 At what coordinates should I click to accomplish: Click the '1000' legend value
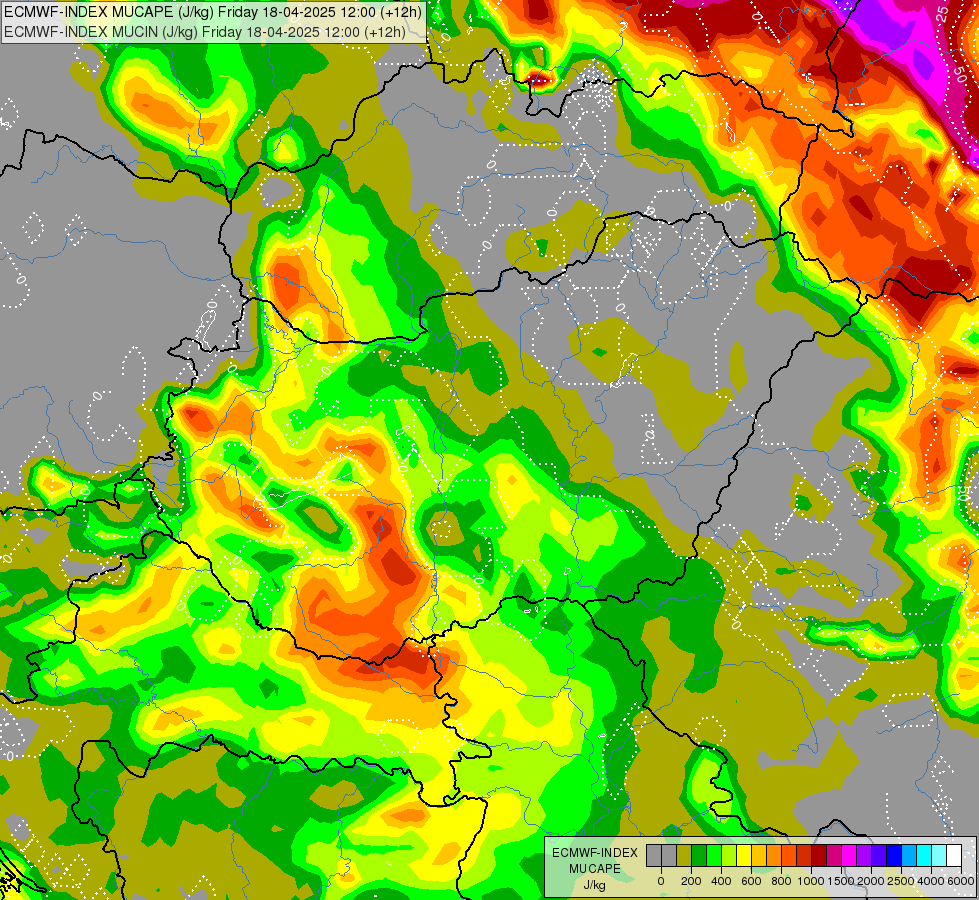(811, 881)
